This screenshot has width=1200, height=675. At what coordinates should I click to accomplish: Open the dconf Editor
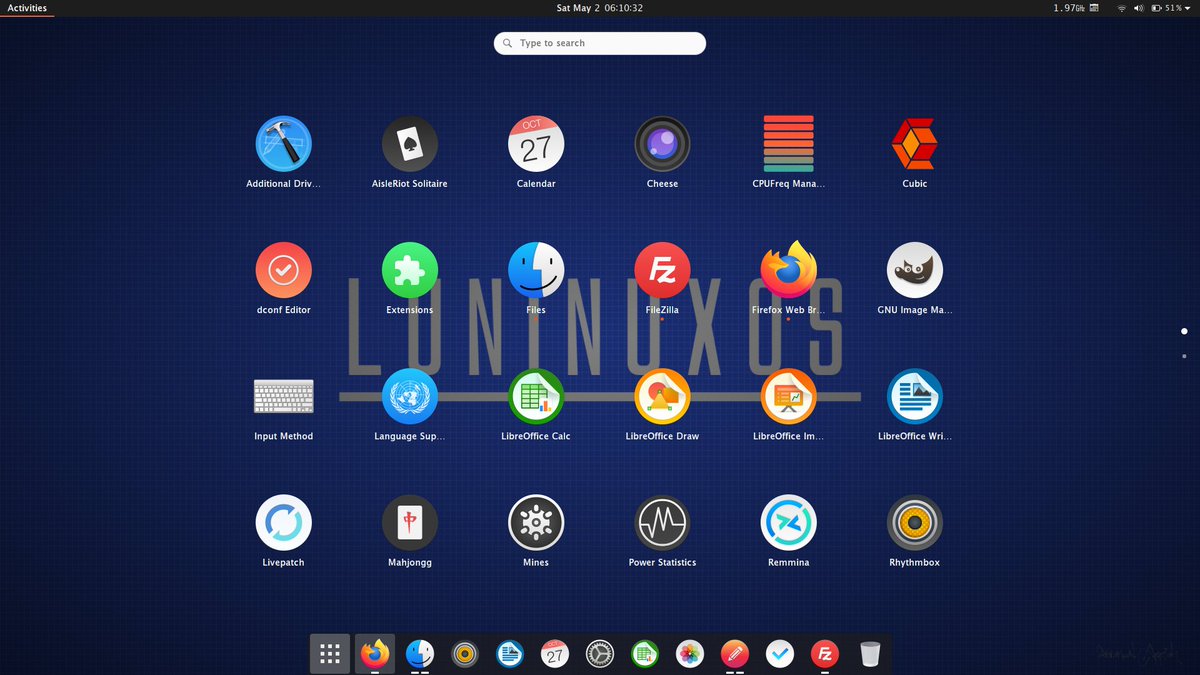[284, 269]
